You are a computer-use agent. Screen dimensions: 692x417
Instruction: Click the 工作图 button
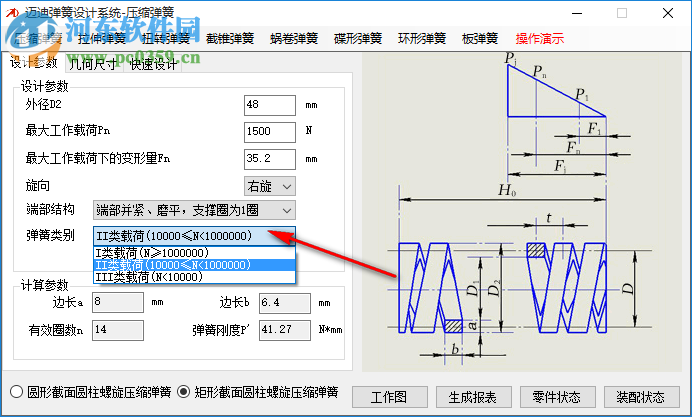[x=390, y=397]
